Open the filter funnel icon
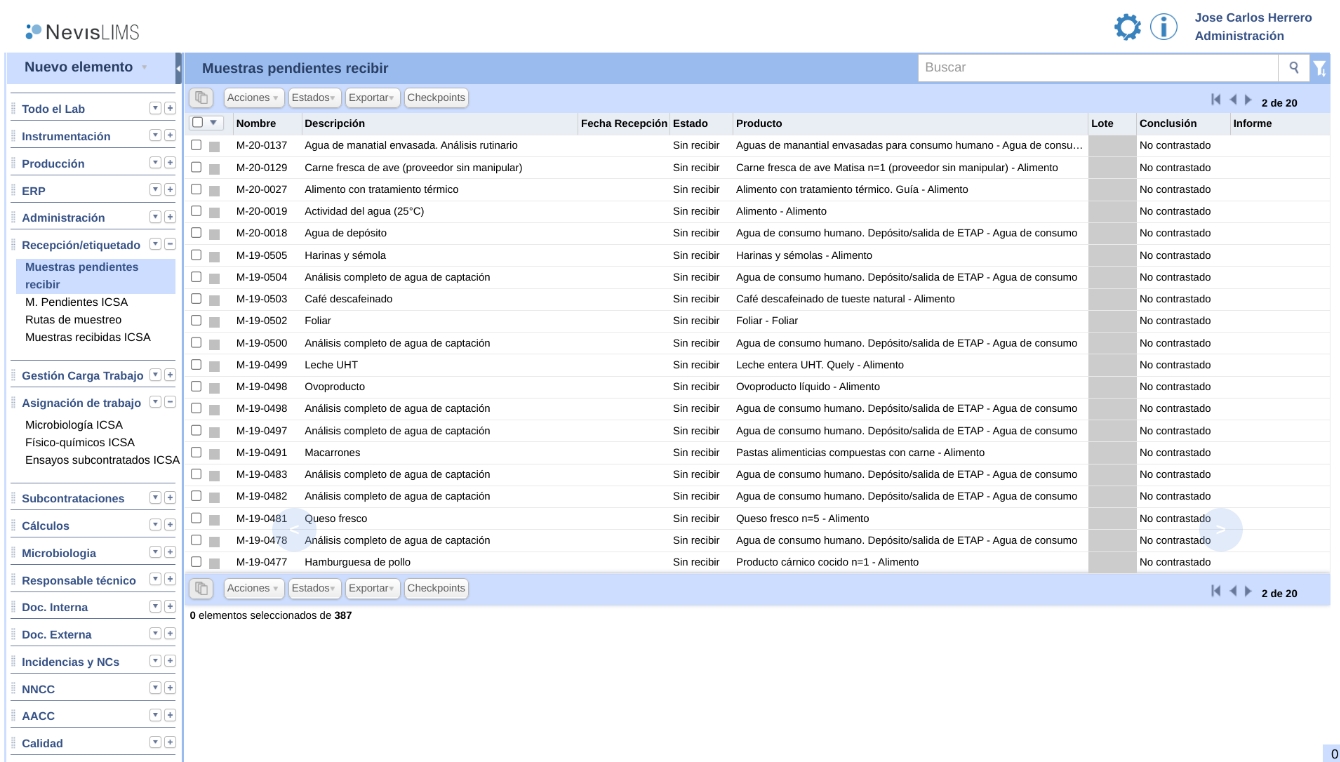Image resolution: width=1340 pixels, height=762 pixels. pyautogui.click(x=1320, y=68)
